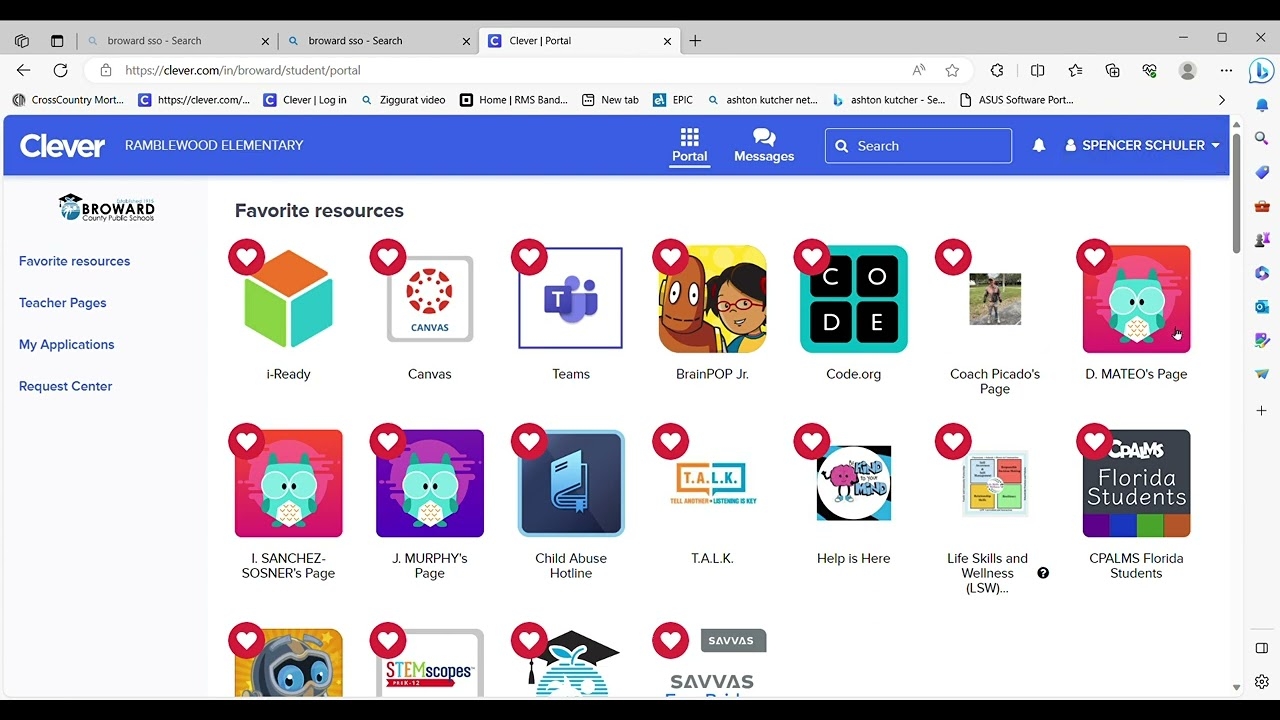This screenshot has height=720, width=1280.
Task: Click the notifications bell icon
Action: (x=1039, y=146)
